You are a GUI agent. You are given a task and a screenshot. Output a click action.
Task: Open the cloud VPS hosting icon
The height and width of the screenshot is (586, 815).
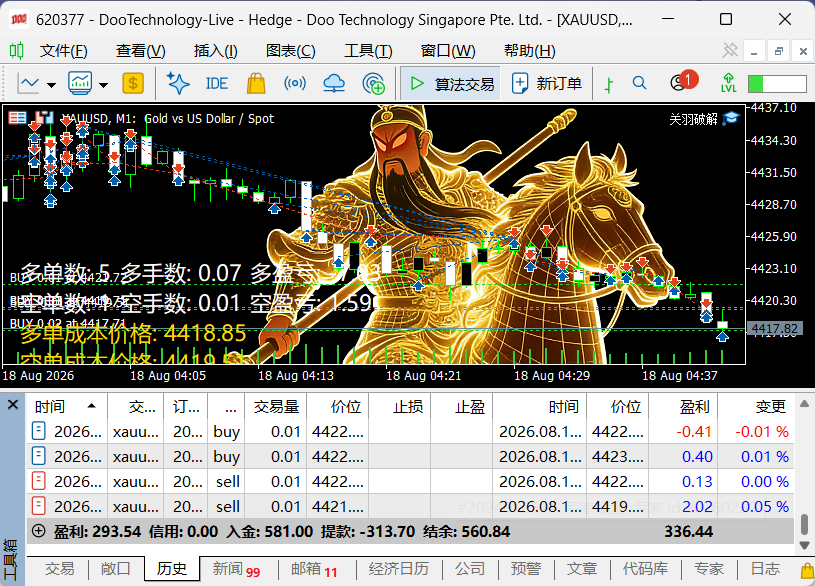334,83
